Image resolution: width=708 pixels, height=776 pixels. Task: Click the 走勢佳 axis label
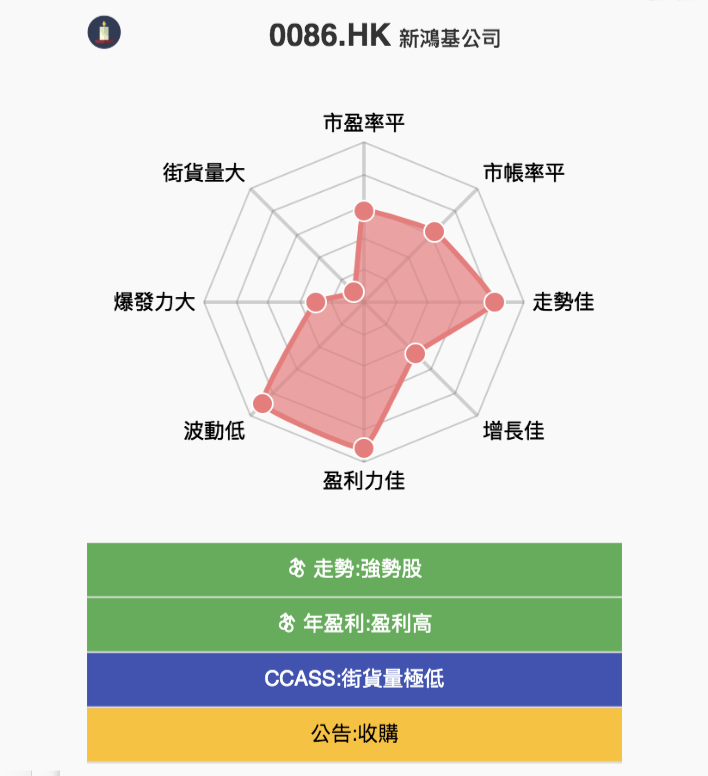point(564,302)
